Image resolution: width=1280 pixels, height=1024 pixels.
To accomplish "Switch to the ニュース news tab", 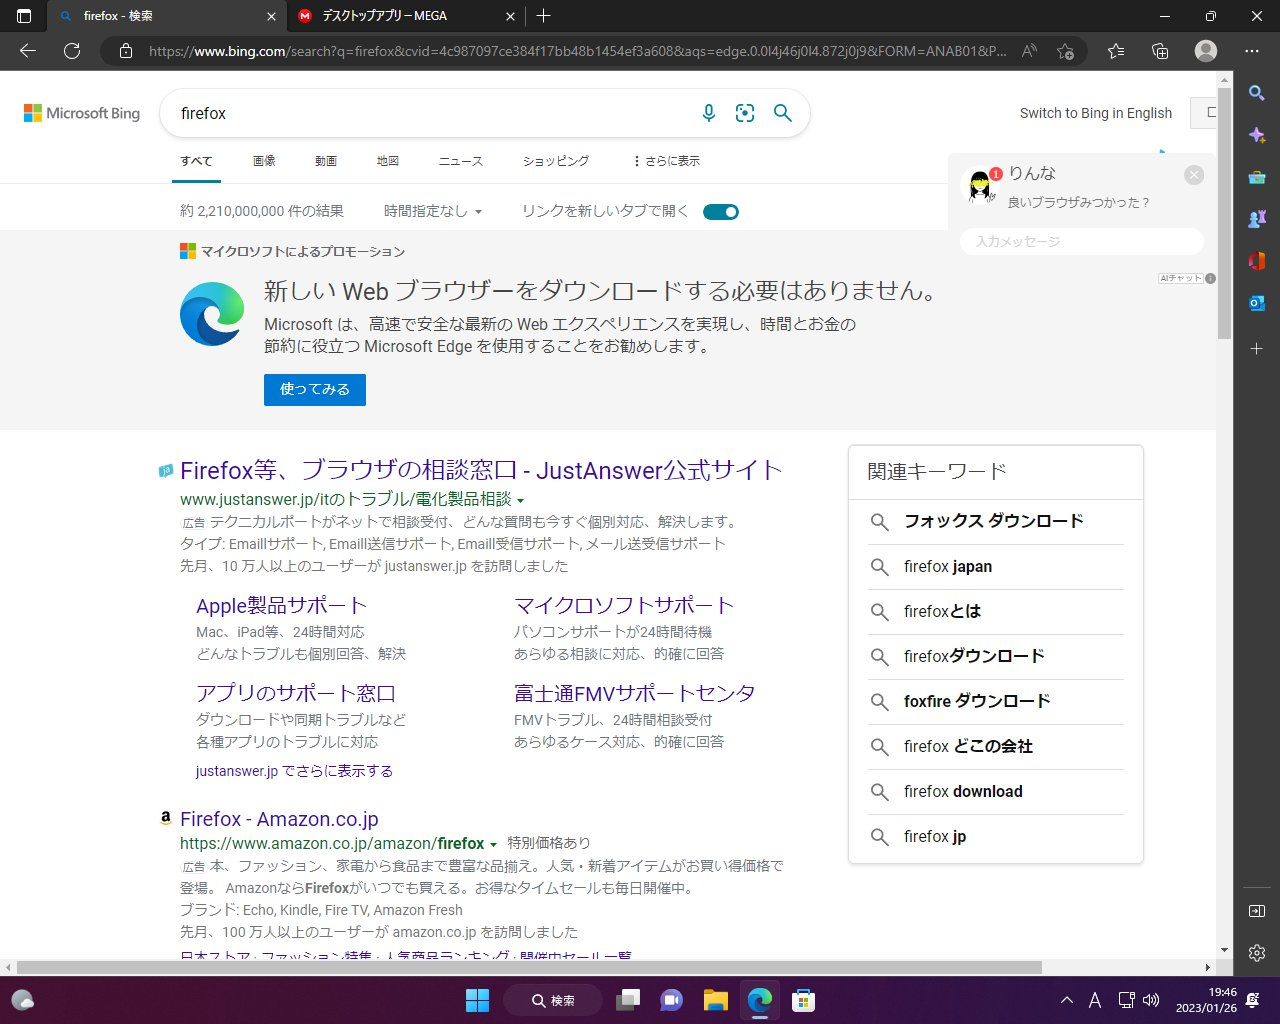I will pos(461,161).
